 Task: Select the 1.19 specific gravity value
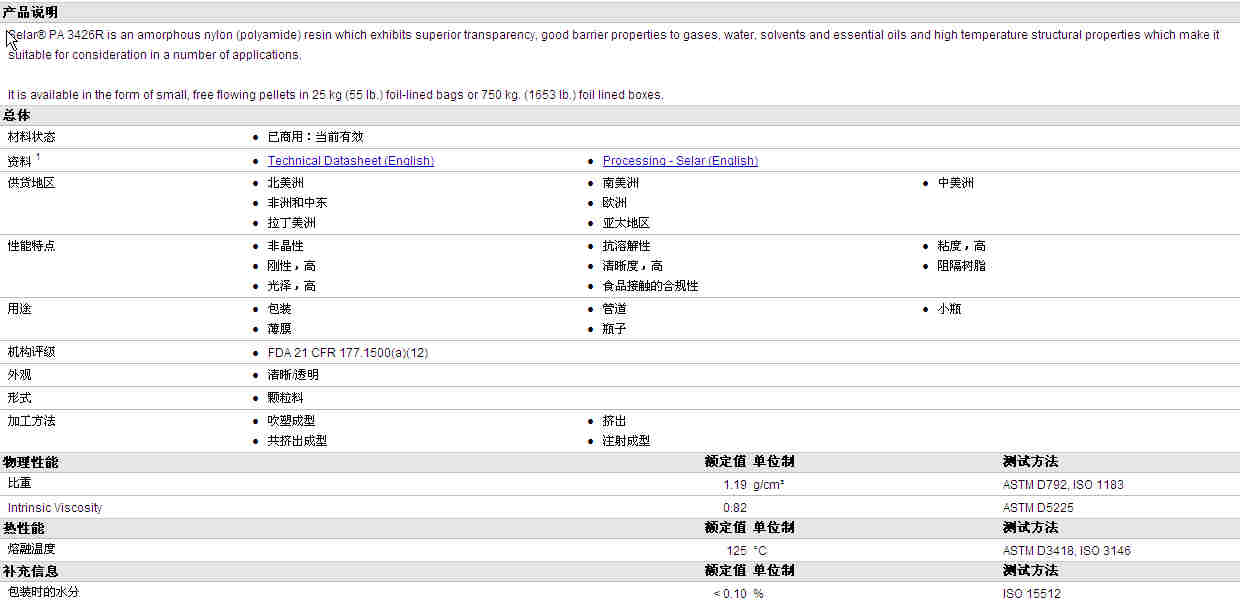735,485
